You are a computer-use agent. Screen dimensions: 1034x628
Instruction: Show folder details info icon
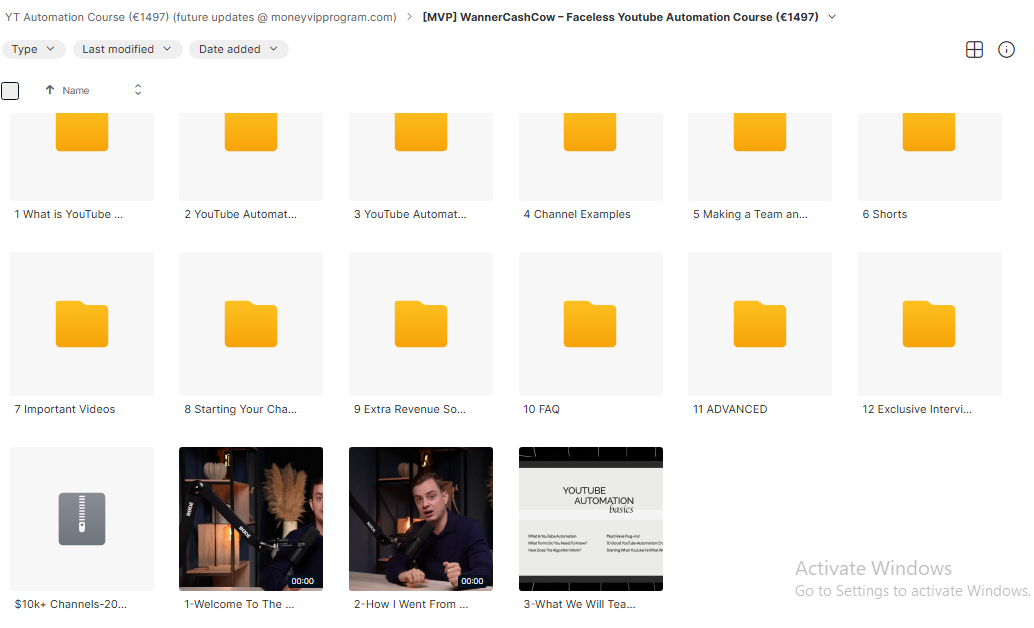pos(1006,49)
